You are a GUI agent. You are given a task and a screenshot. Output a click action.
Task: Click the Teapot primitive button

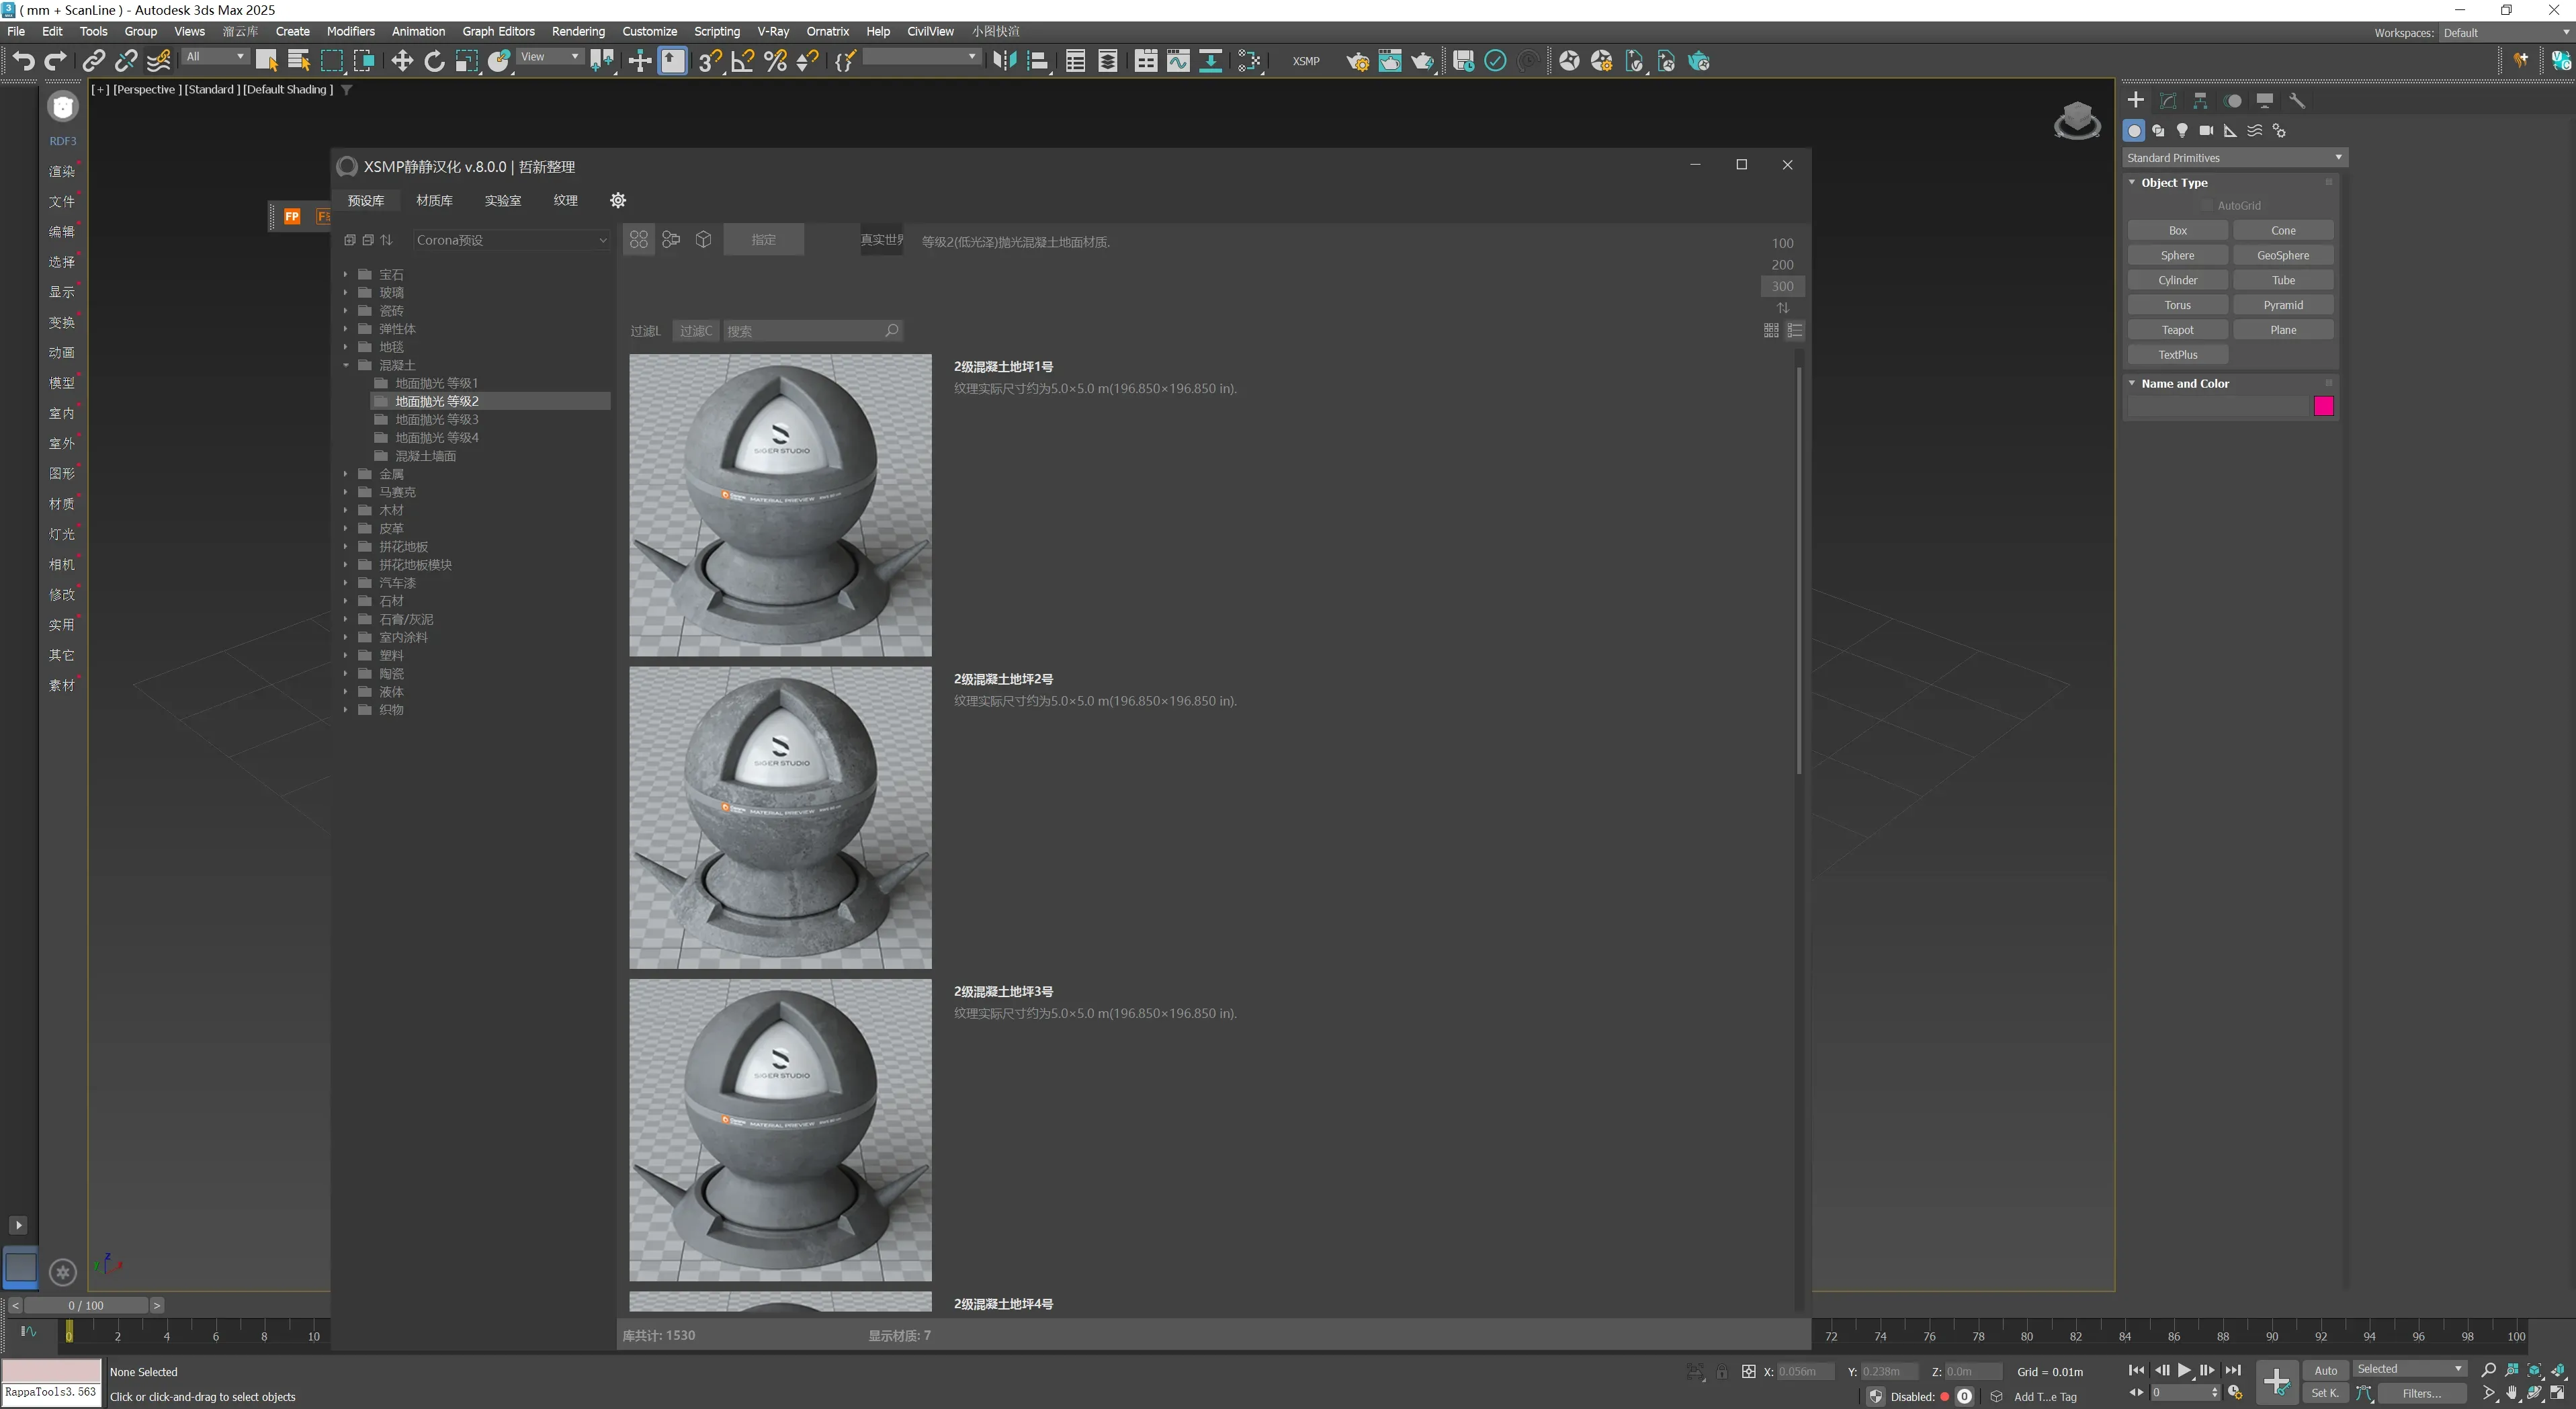(2177, 330)
